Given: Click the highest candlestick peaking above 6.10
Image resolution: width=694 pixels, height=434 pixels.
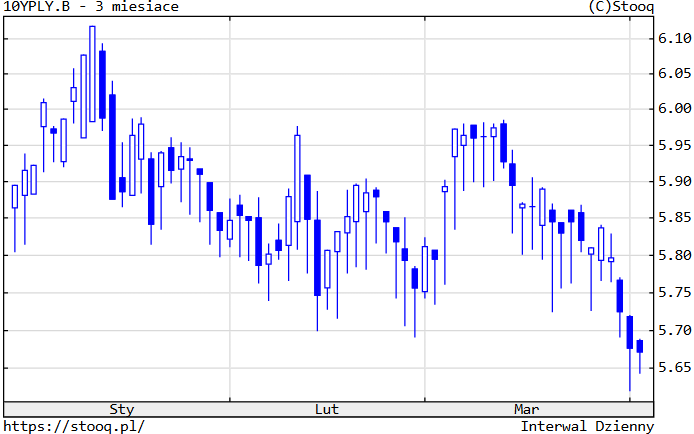Looking at the screenshot, I should coord(92,75).
